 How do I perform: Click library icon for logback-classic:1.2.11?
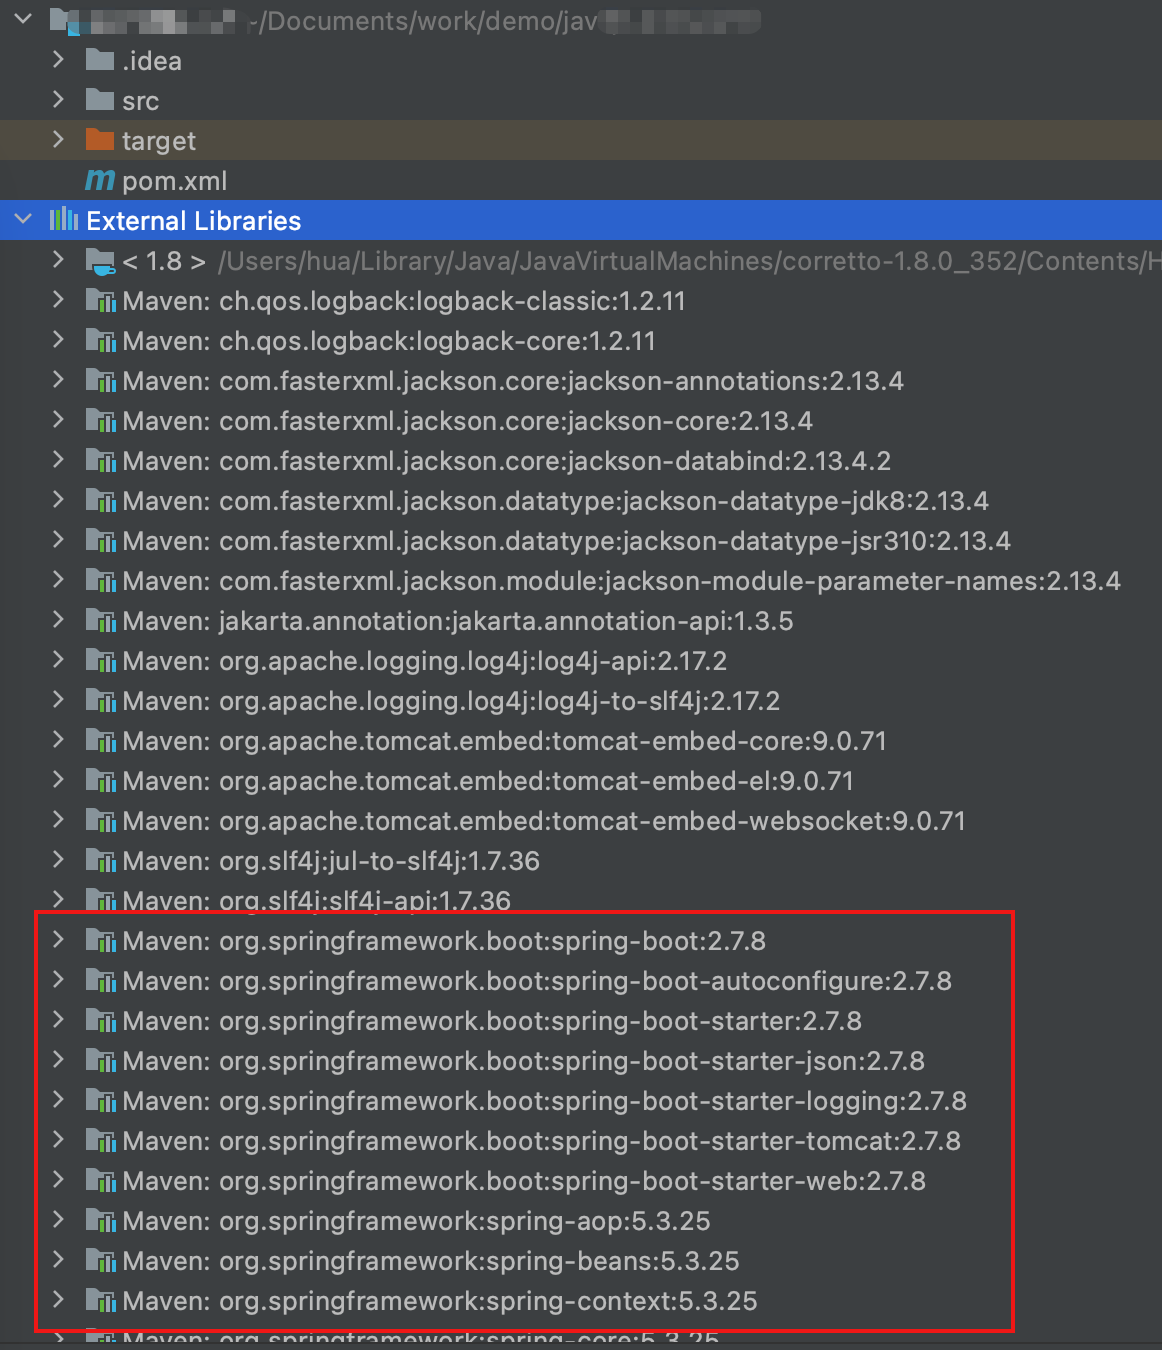click(101, 301)
